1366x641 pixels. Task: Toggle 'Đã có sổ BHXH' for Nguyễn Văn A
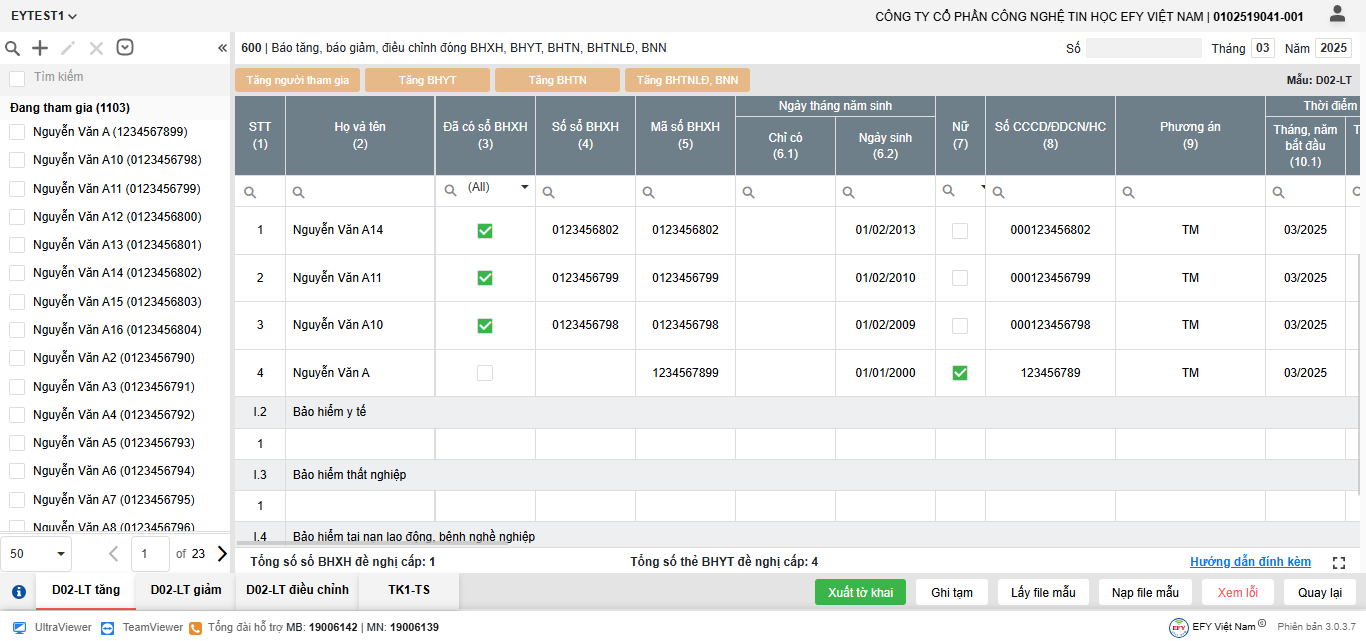pos(485,373)
